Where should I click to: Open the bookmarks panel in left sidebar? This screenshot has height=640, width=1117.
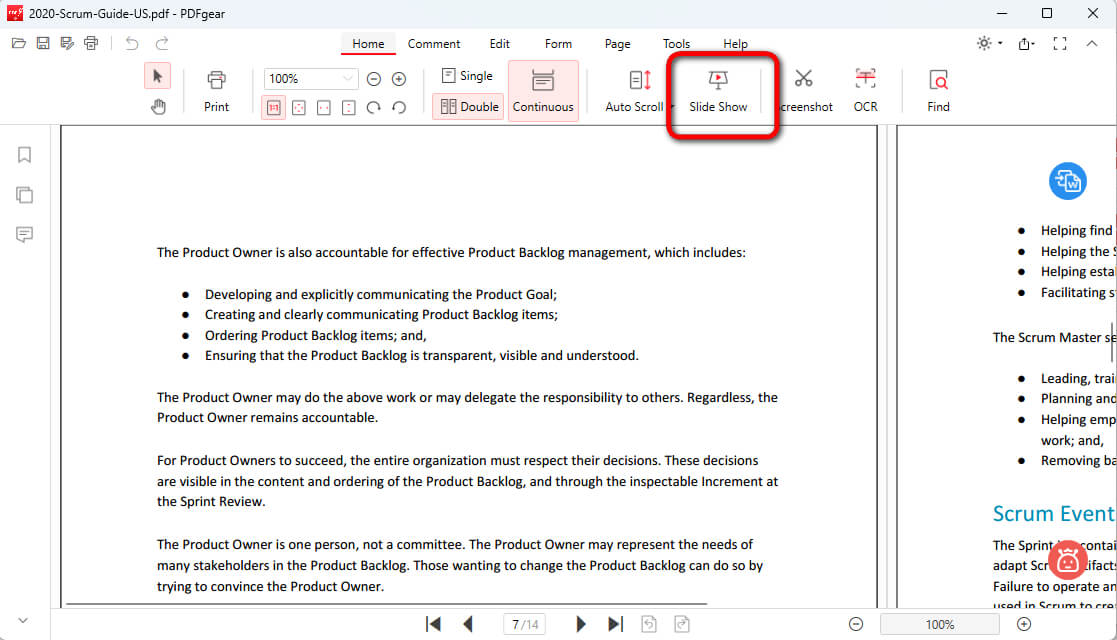(x=25, y=154)
